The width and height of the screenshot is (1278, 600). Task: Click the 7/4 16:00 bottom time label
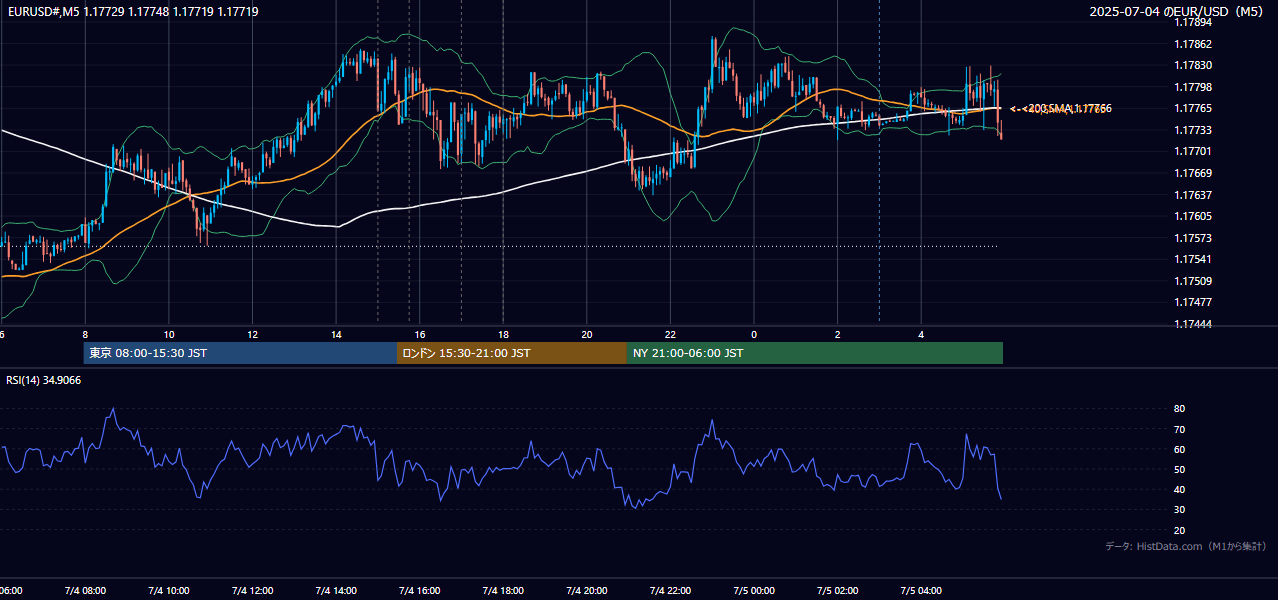[420, 591]
